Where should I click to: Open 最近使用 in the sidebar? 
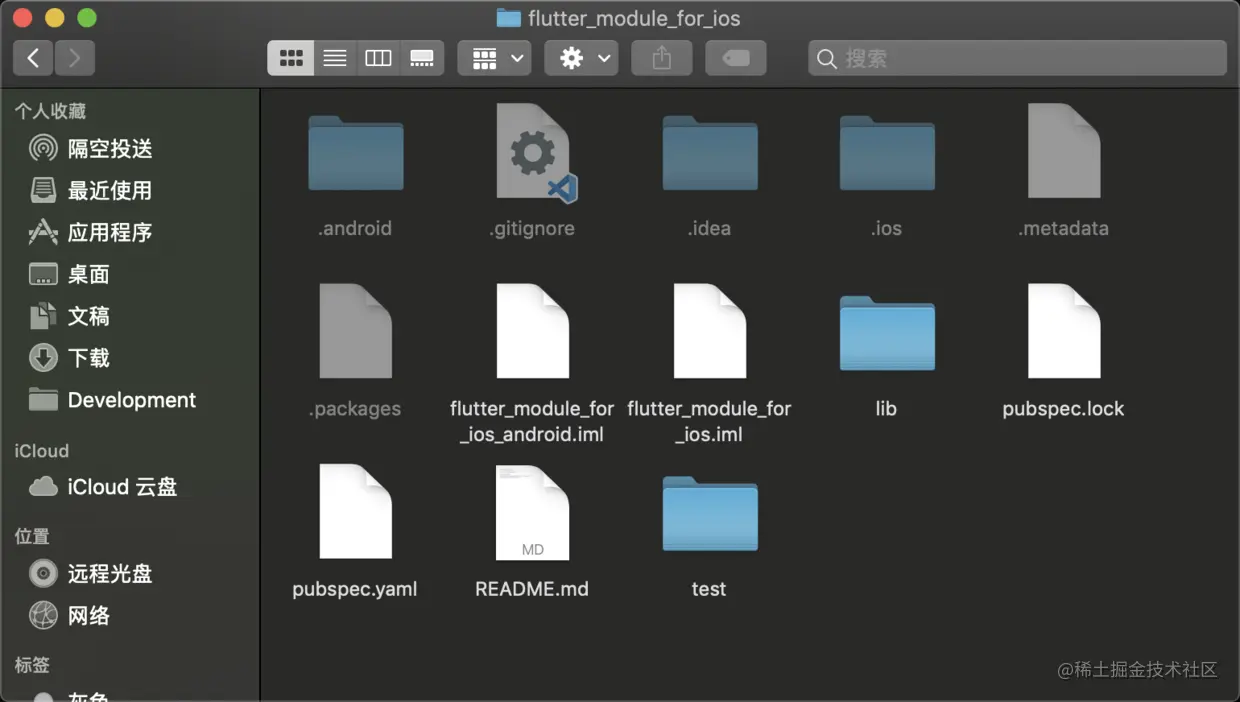tap(130, 190)
